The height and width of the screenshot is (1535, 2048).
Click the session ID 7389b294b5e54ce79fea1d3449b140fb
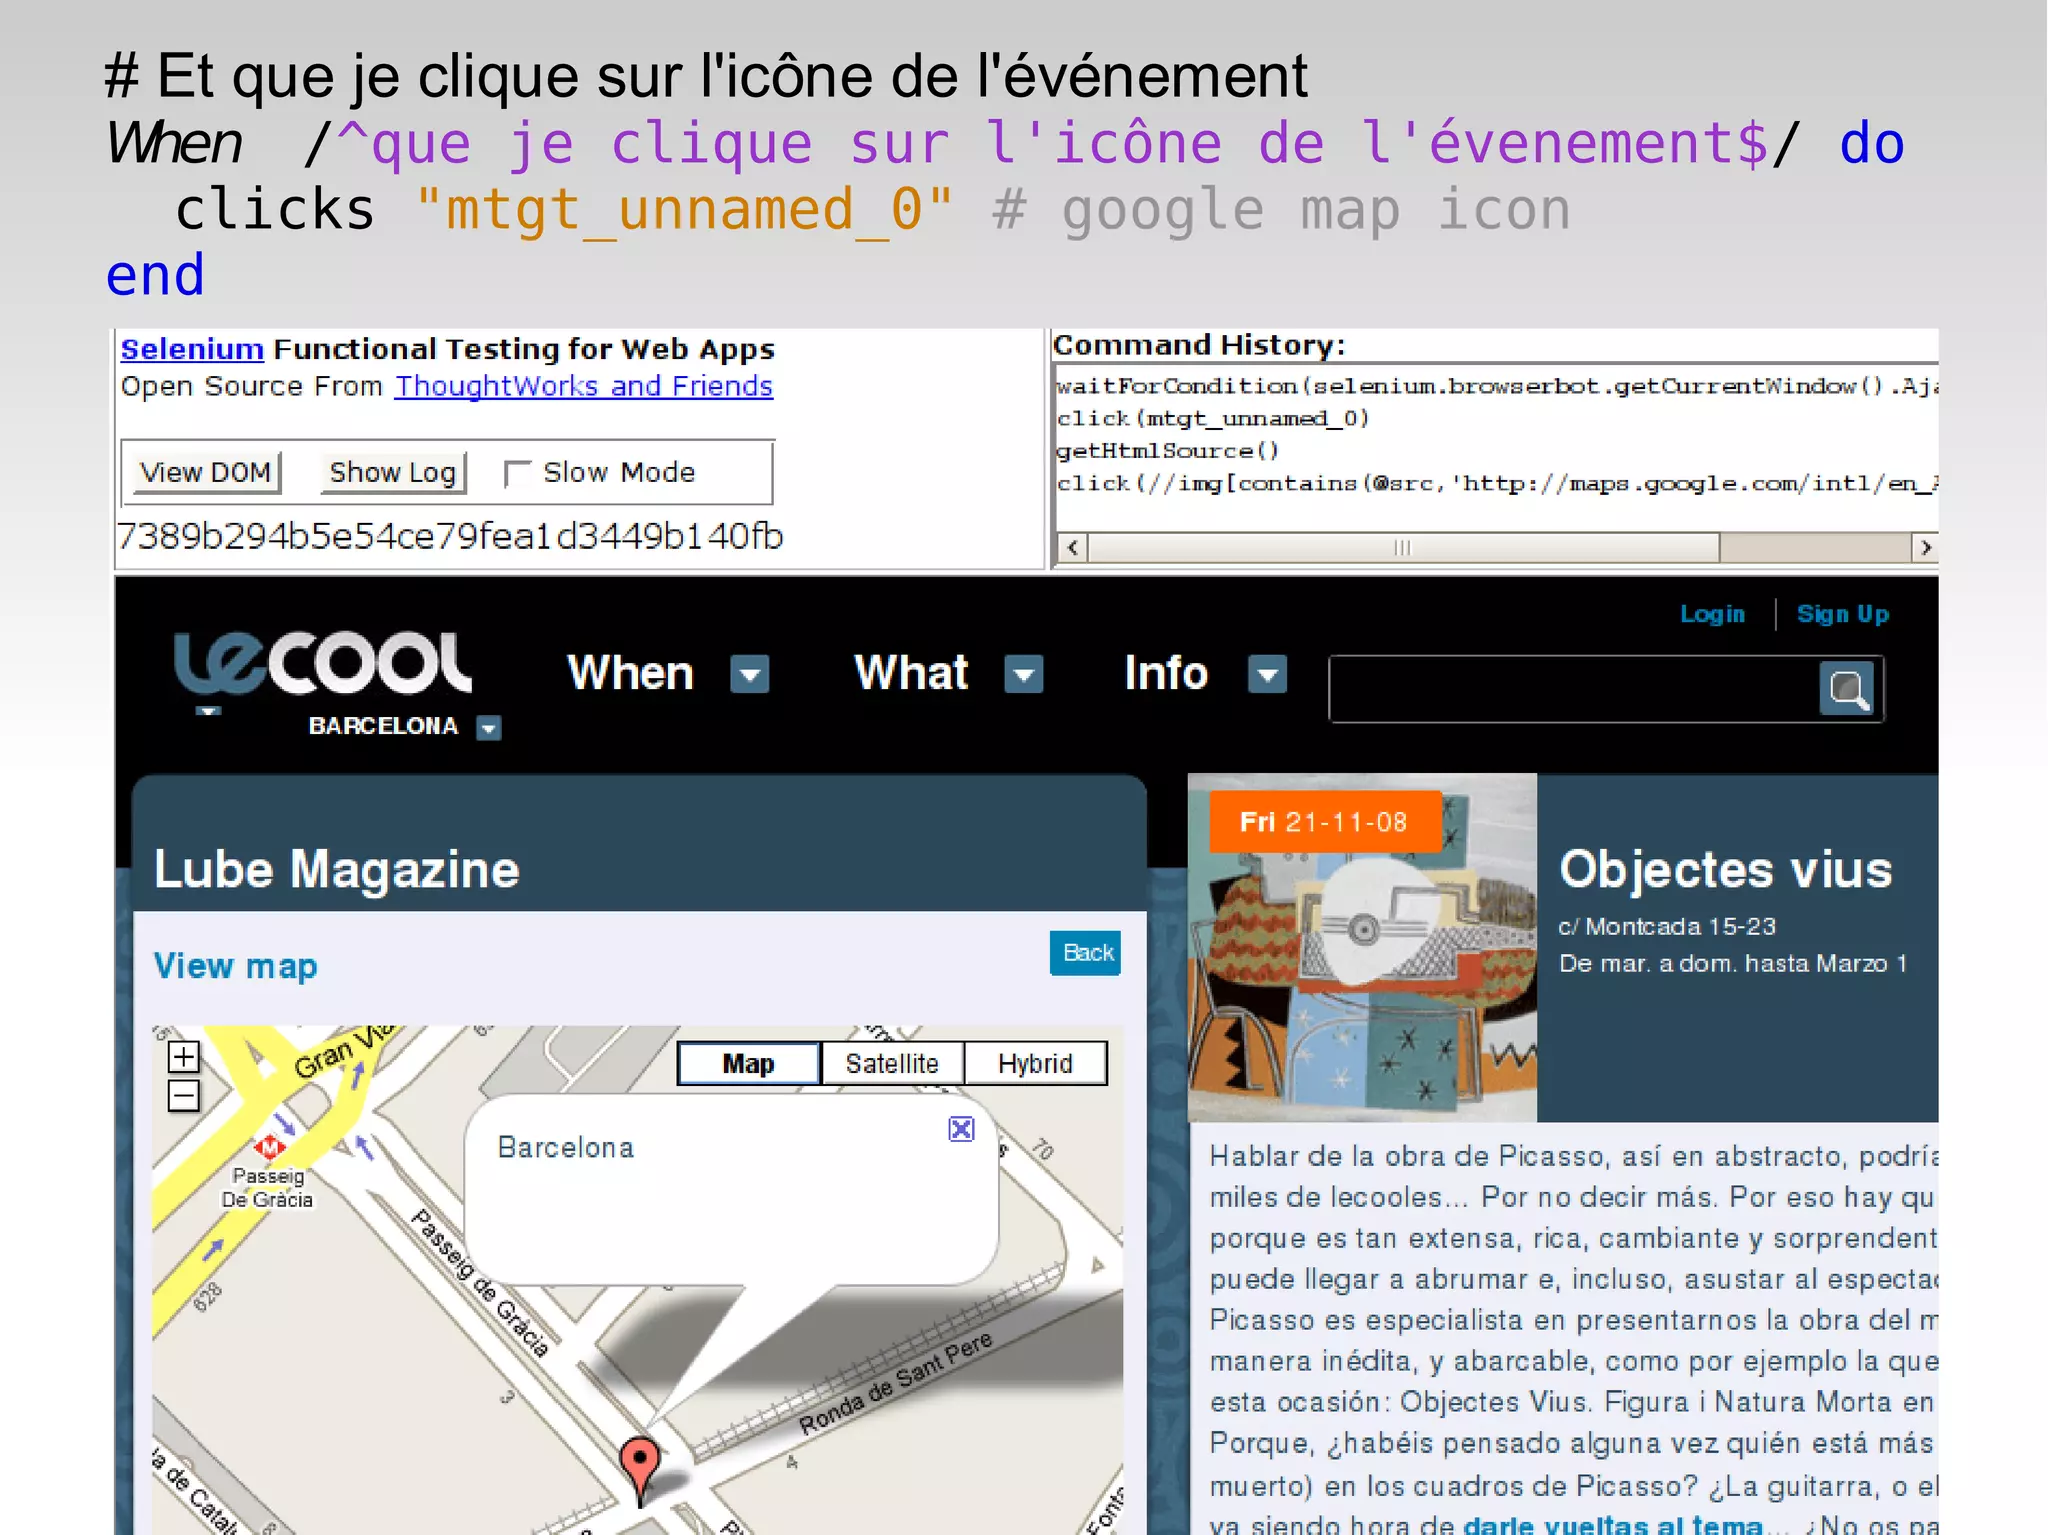(x=450, y=537)
